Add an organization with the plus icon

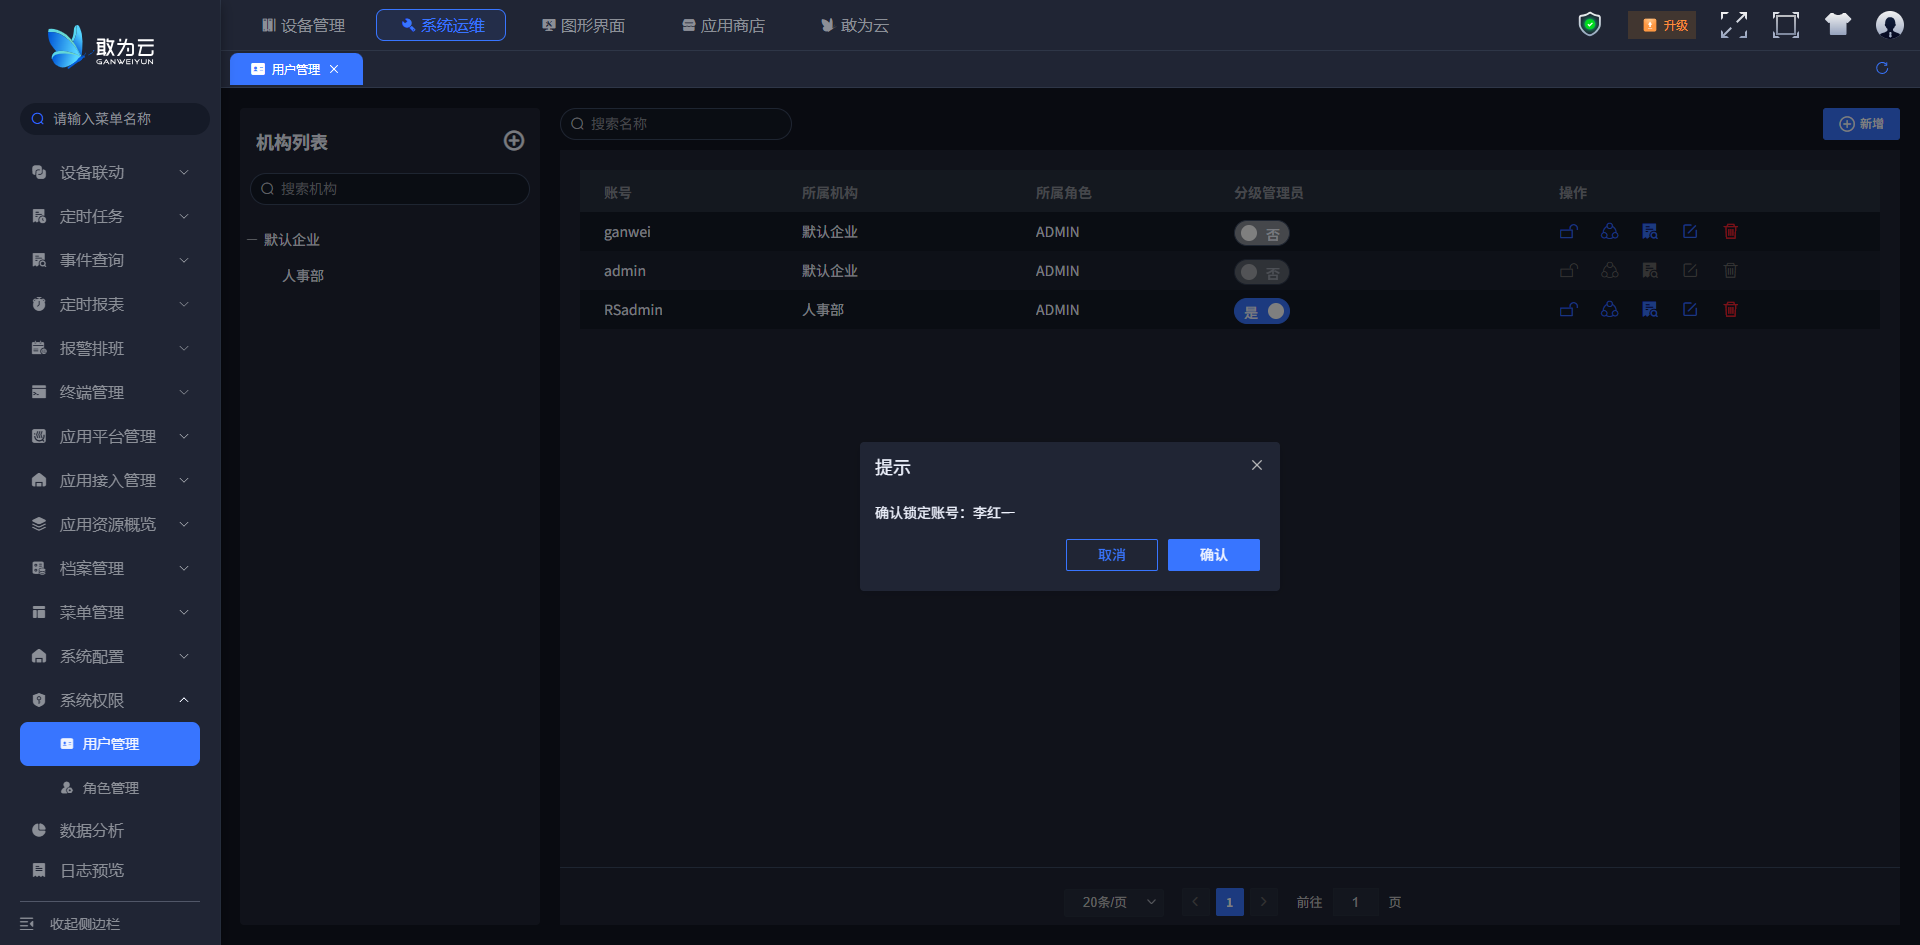point(514,141)
